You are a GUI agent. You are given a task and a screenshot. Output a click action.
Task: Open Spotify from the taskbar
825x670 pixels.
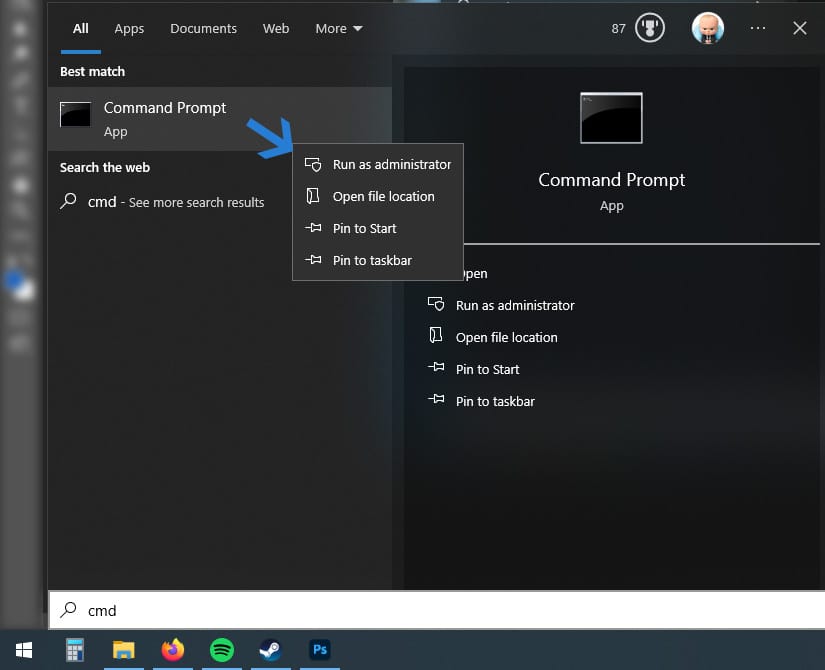222,651
